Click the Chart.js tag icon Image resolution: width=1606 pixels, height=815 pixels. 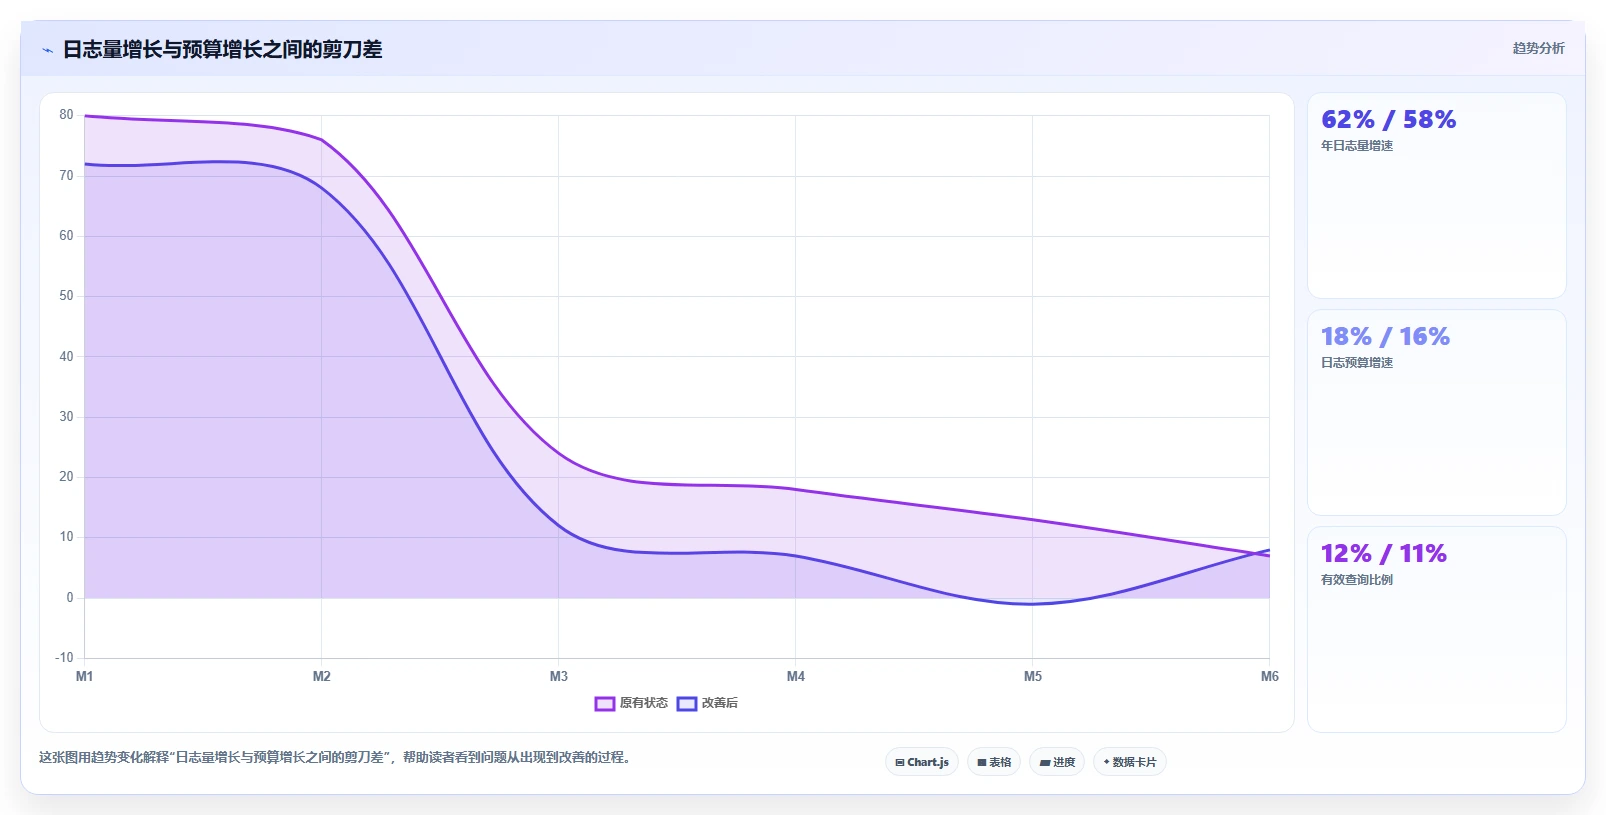click(900, 762)
